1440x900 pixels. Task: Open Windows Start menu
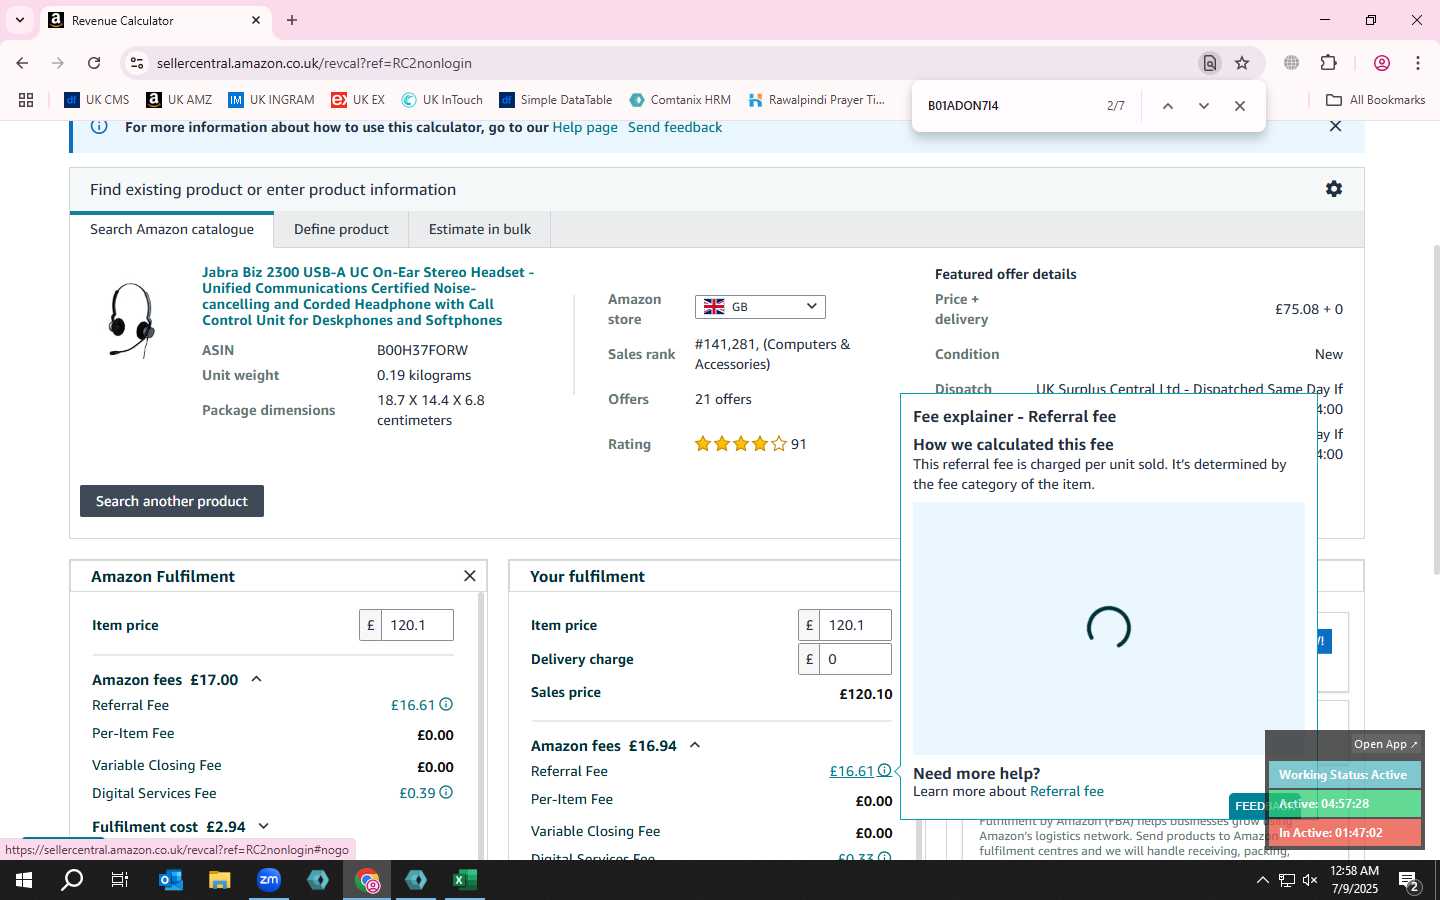pos(24,880)
